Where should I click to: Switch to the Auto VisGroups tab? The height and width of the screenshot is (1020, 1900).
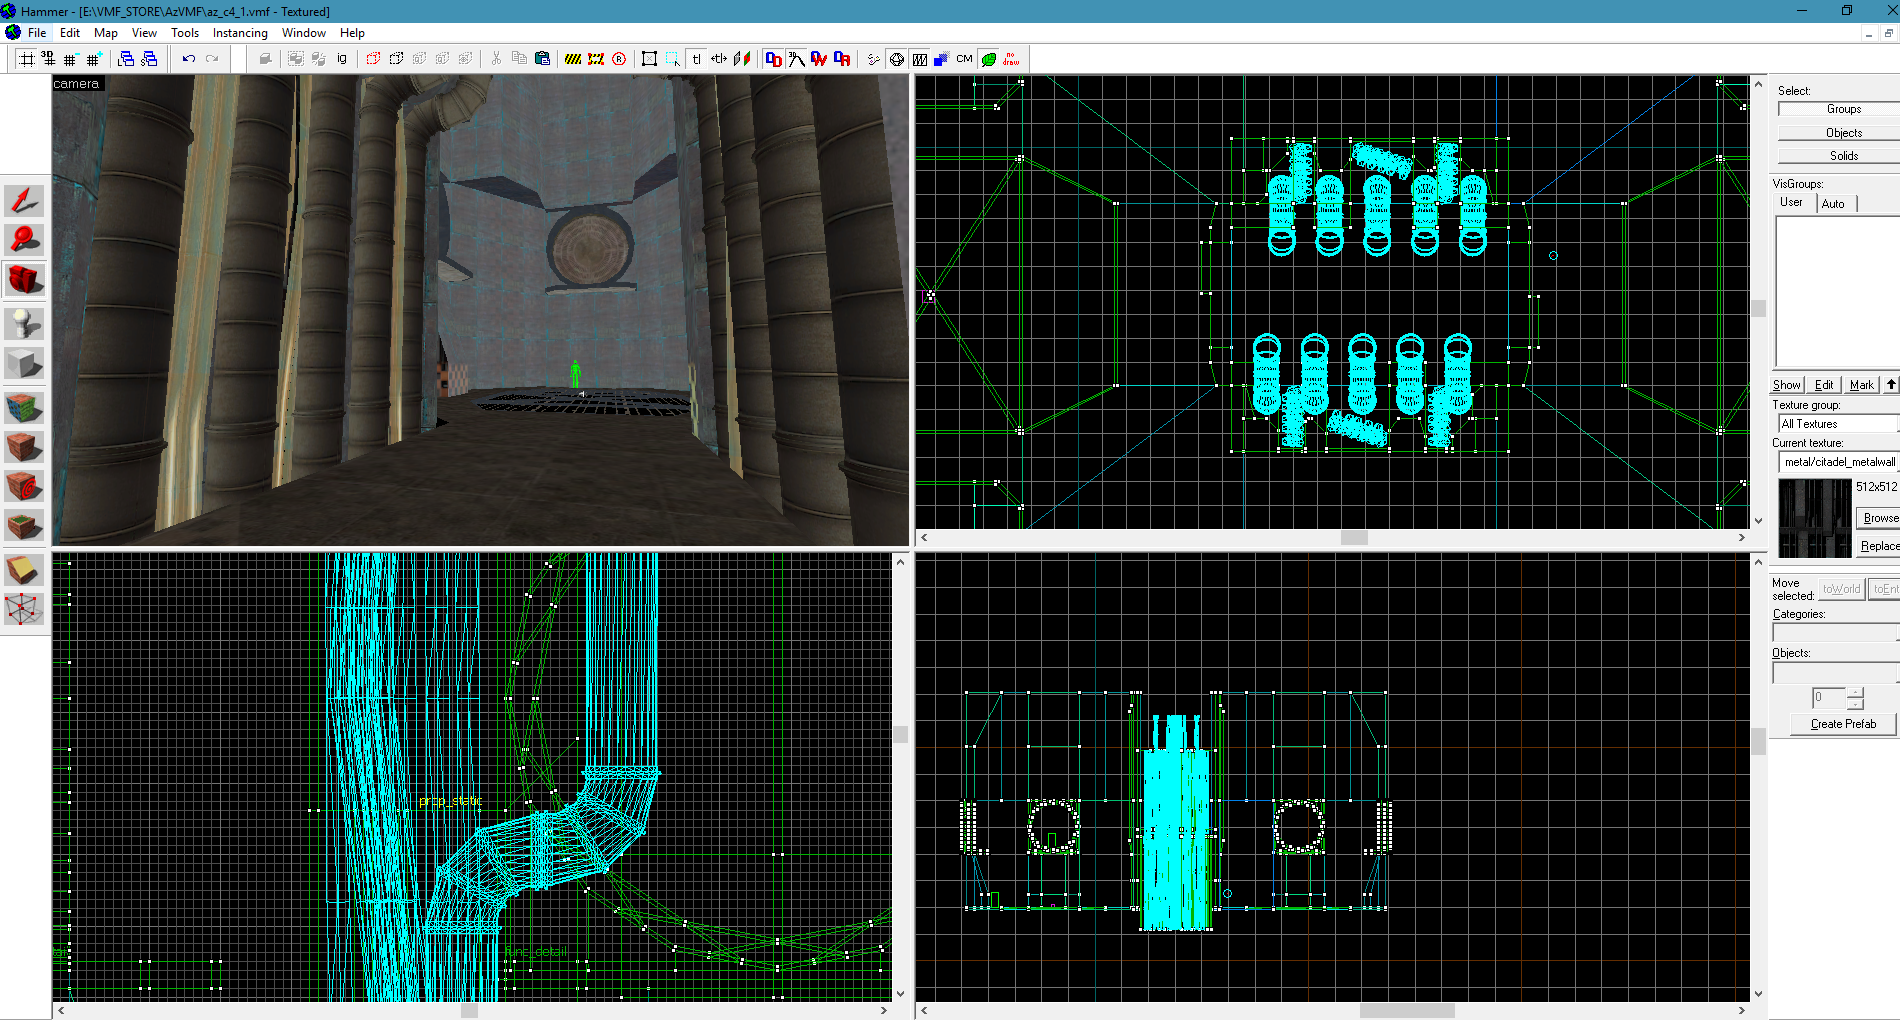[1833, 204]
